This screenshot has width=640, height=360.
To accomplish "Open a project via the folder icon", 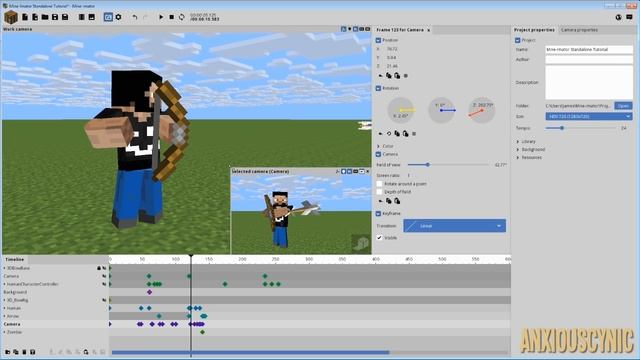I will (45, 17).
